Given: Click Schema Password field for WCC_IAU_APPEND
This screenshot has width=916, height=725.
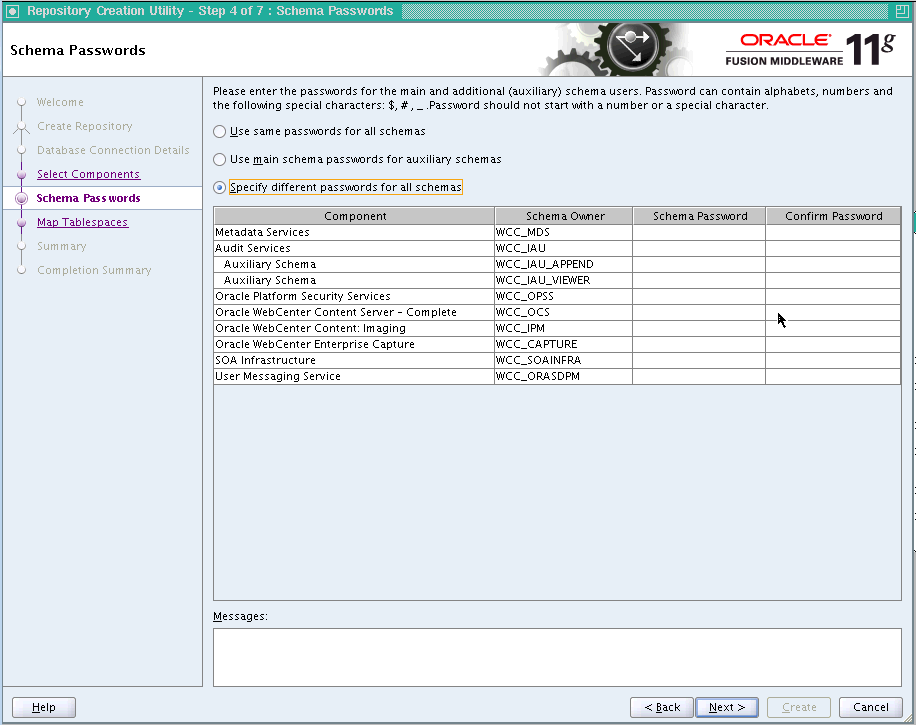Looking at the screenshot, I should coord(699,264).
